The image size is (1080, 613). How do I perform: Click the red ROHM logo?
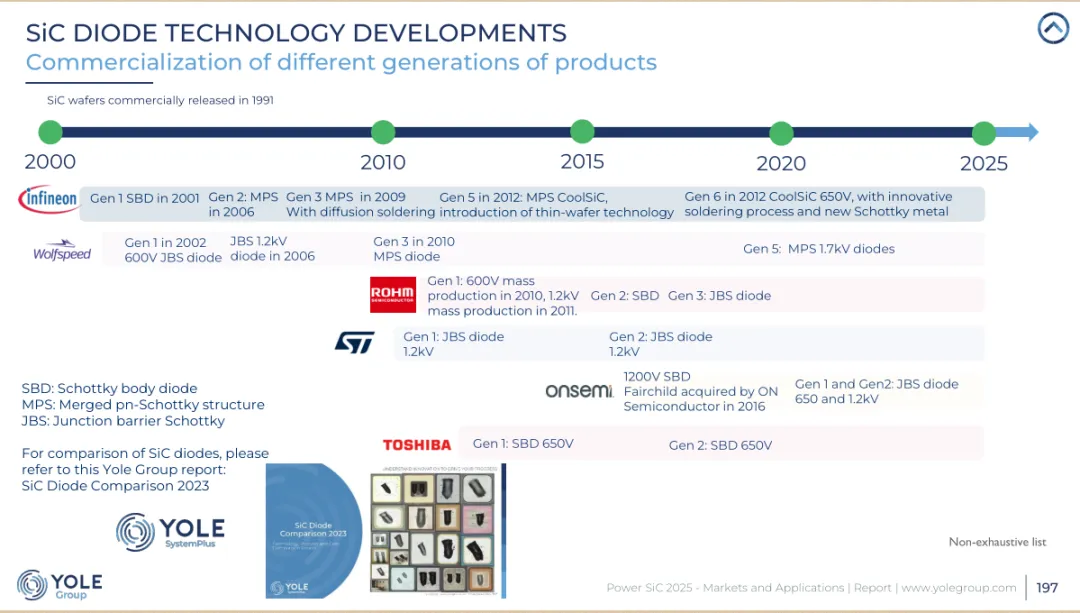click(x=393, y=295)
